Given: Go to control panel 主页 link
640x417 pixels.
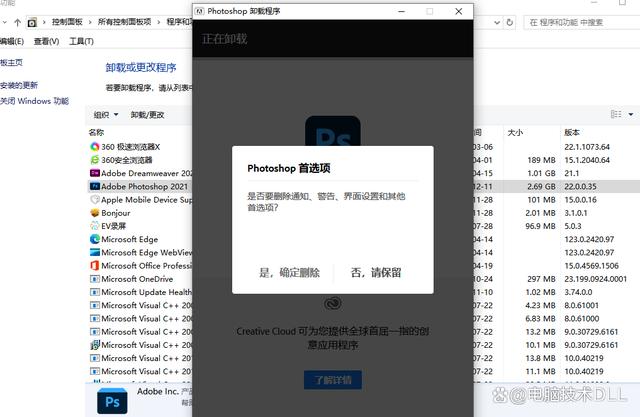Looking at the screenshot, I should point(11,62).
